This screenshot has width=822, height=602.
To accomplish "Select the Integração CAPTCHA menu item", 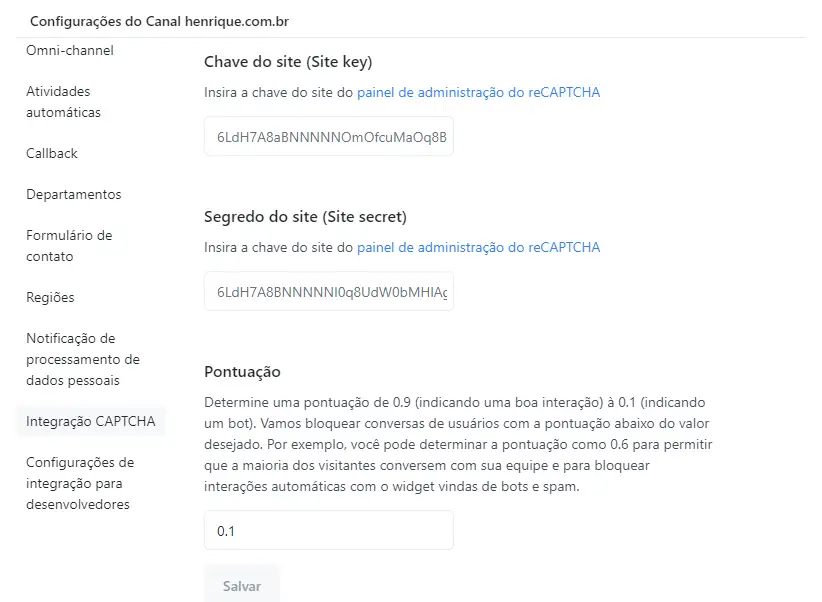I will click(x=91, y=421).
